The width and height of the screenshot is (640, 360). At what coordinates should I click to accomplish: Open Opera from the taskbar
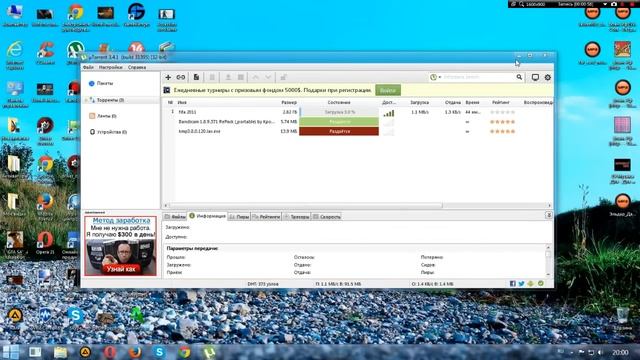pyautogui.click(x=110, y=351)
